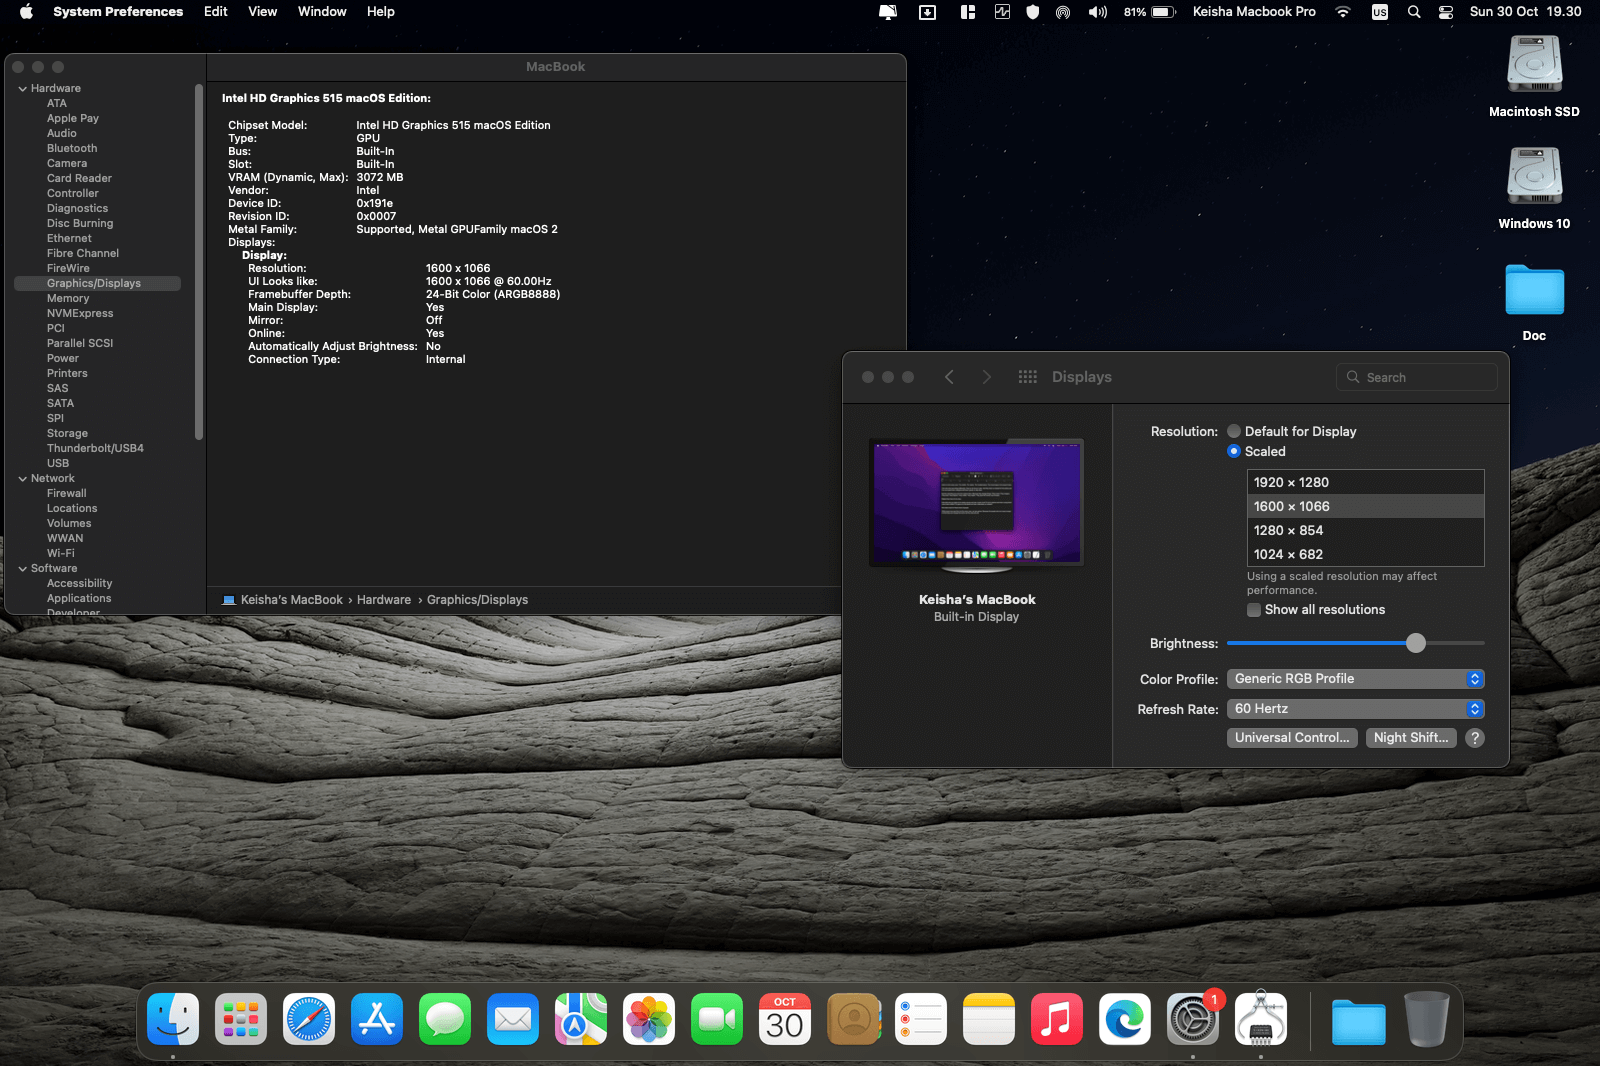The image size is (1600, 1066).
Task: Collapse the Hardware section in sidebar
Action: [22, 89]
